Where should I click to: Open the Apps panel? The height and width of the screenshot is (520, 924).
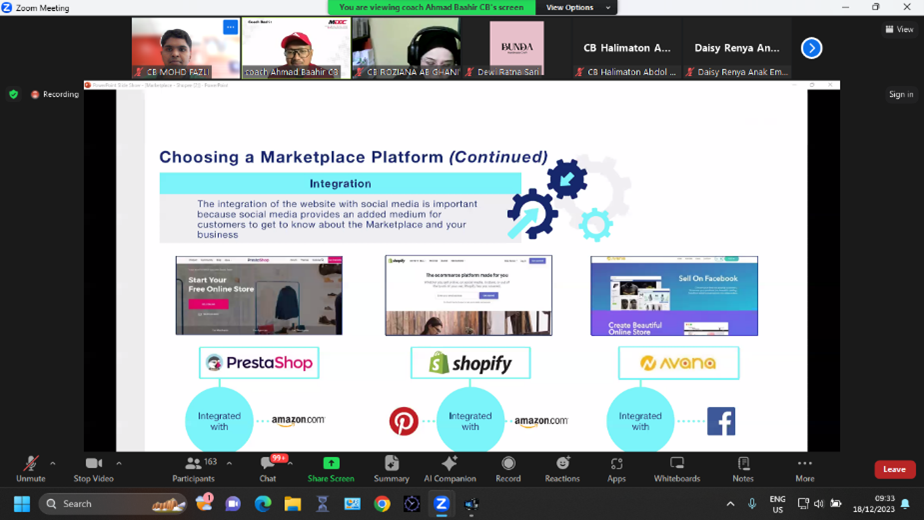[x=616, y=469]
